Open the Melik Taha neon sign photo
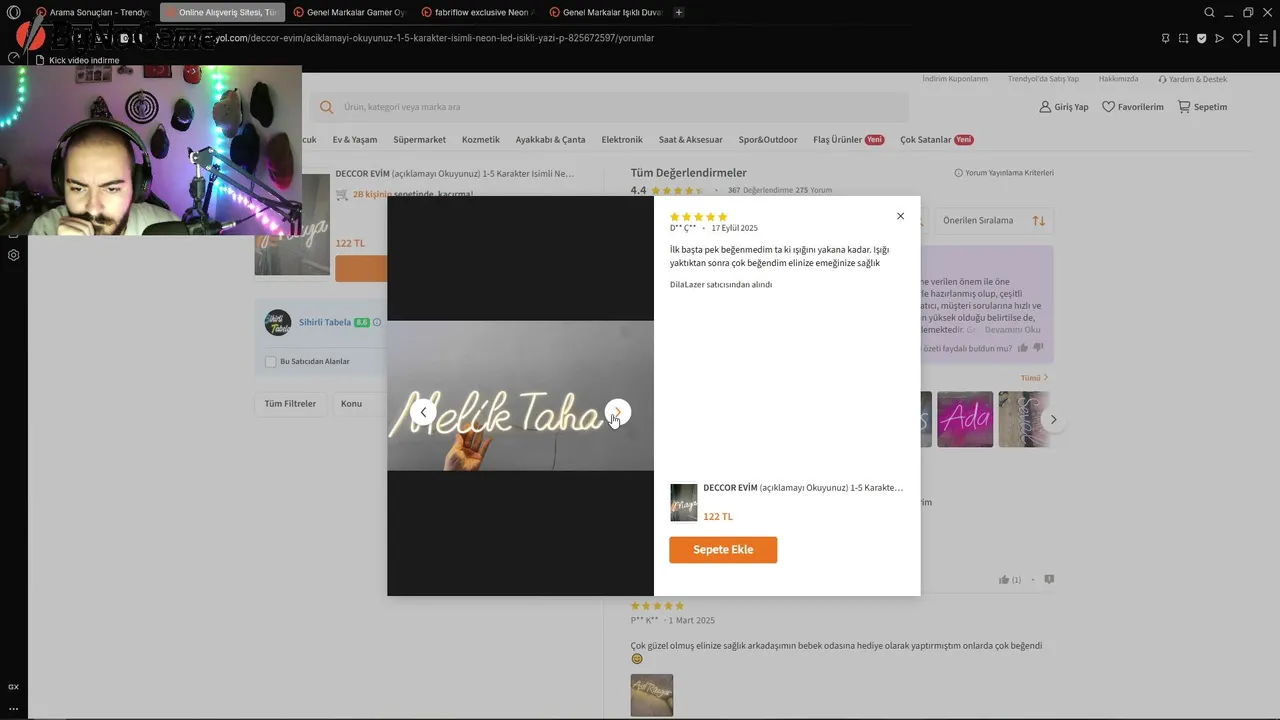 click(x=520, y=396)
